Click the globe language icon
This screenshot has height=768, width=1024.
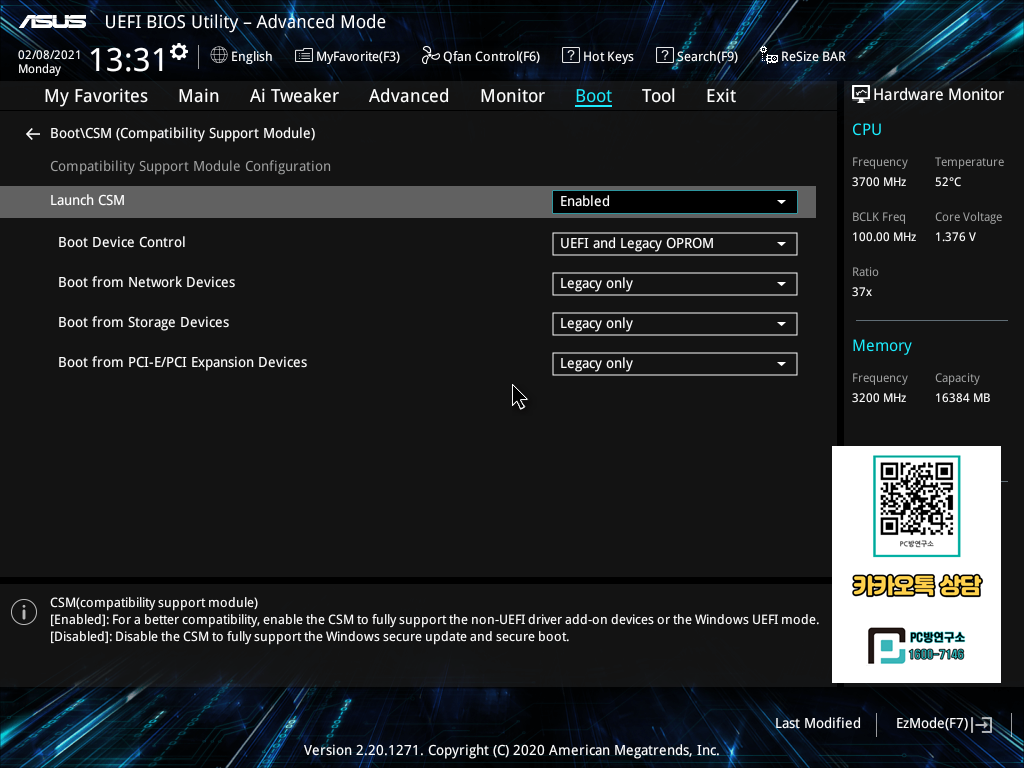point(219,56)
